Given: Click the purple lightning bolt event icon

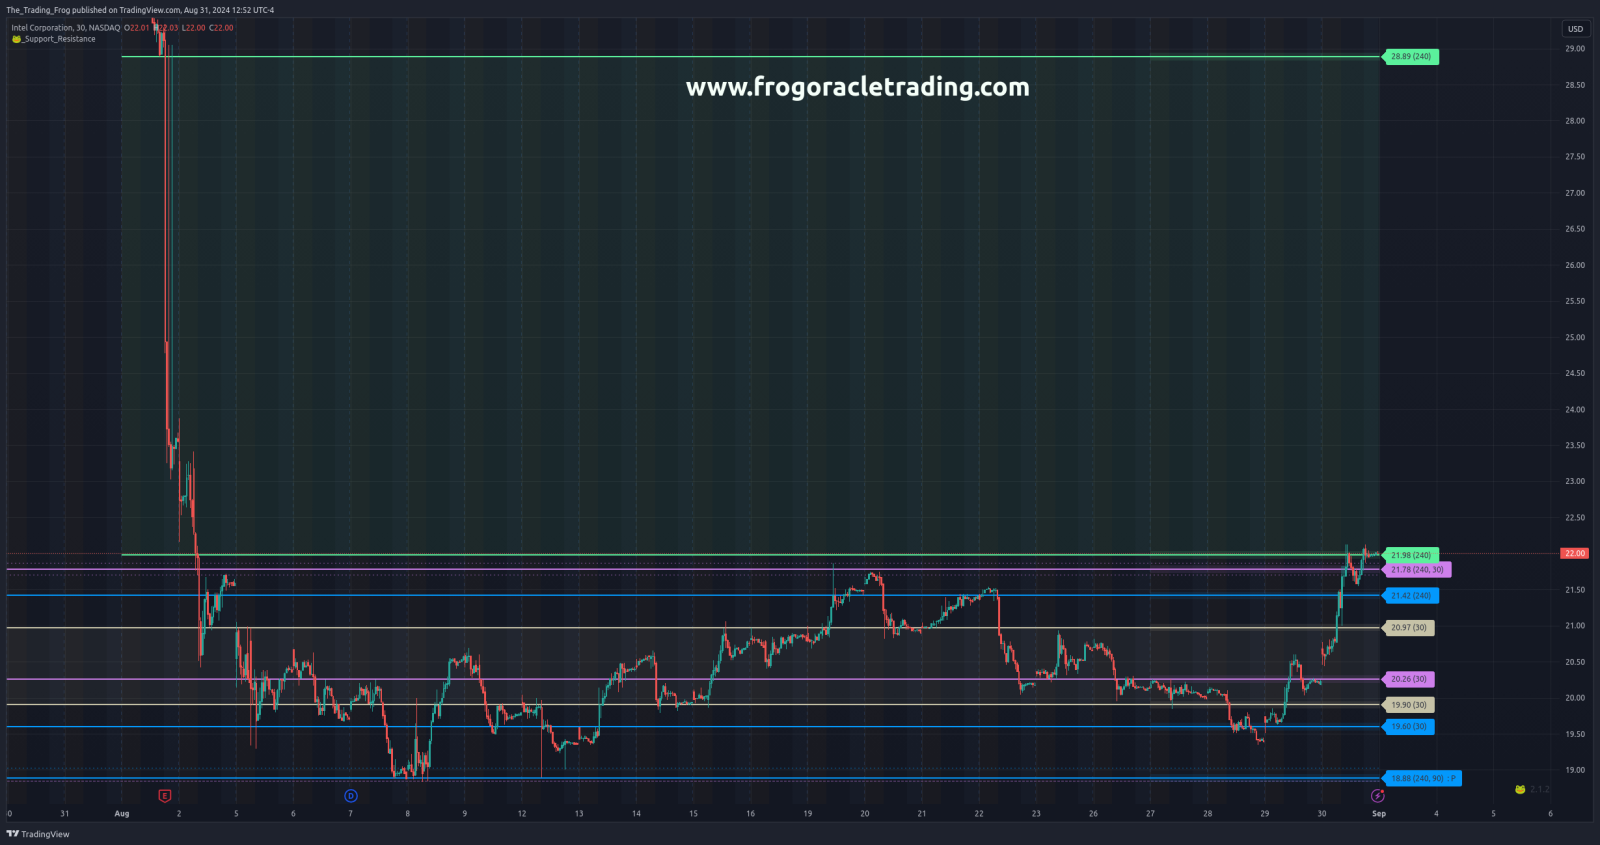Looking at the screenshot, I should [x=1377, y=796].
